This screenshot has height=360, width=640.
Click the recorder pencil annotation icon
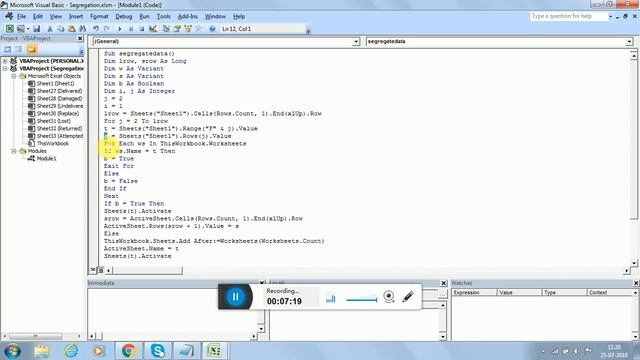click(408, 297)
